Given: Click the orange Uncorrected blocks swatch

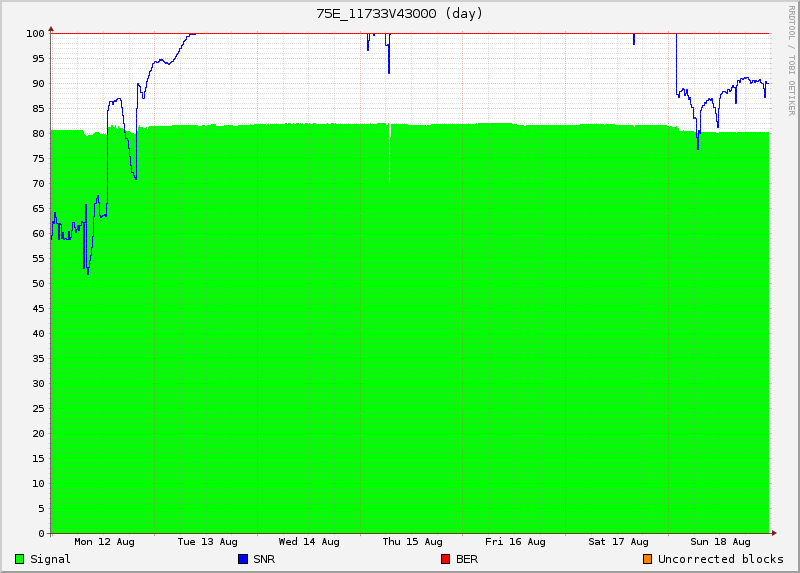Looking at the screenshot, I should tap(647, 559).
